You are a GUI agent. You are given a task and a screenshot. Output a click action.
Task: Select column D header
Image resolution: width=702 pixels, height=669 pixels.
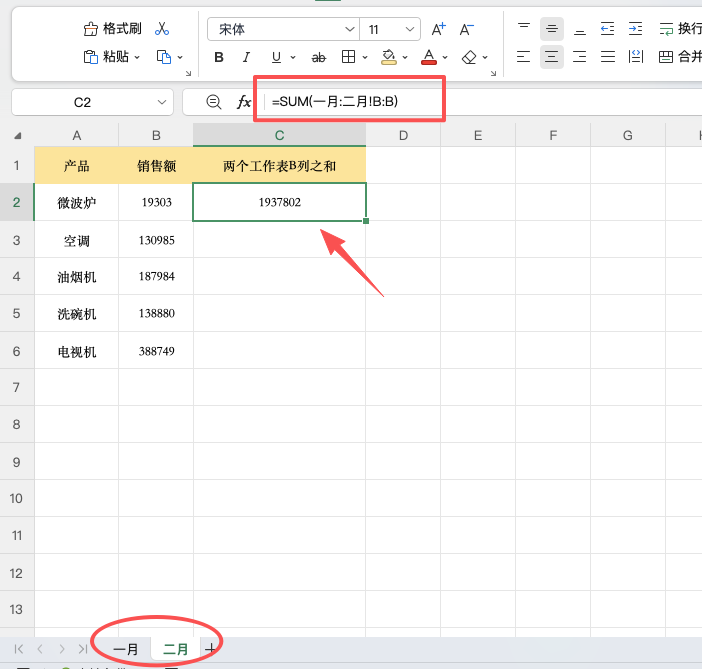(403, 135)
